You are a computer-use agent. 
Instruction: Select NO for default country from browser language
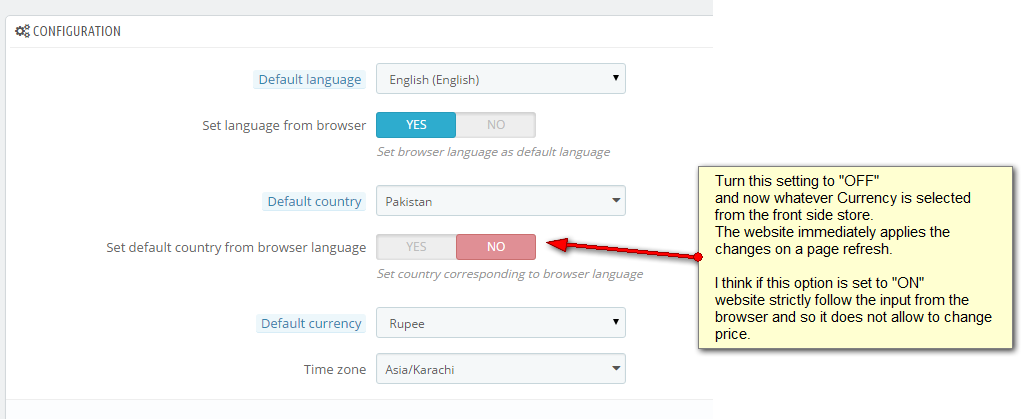[x=496, y=247]
